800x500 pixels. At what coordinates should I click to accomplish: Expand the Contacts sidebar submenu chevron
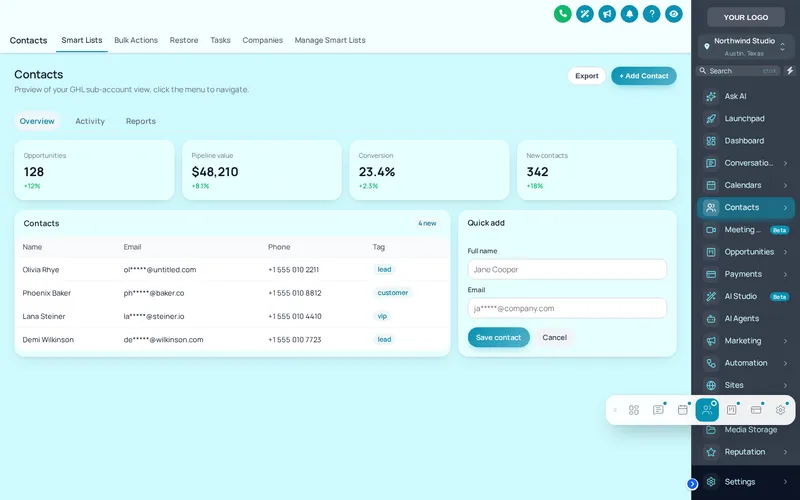point(785,208)
